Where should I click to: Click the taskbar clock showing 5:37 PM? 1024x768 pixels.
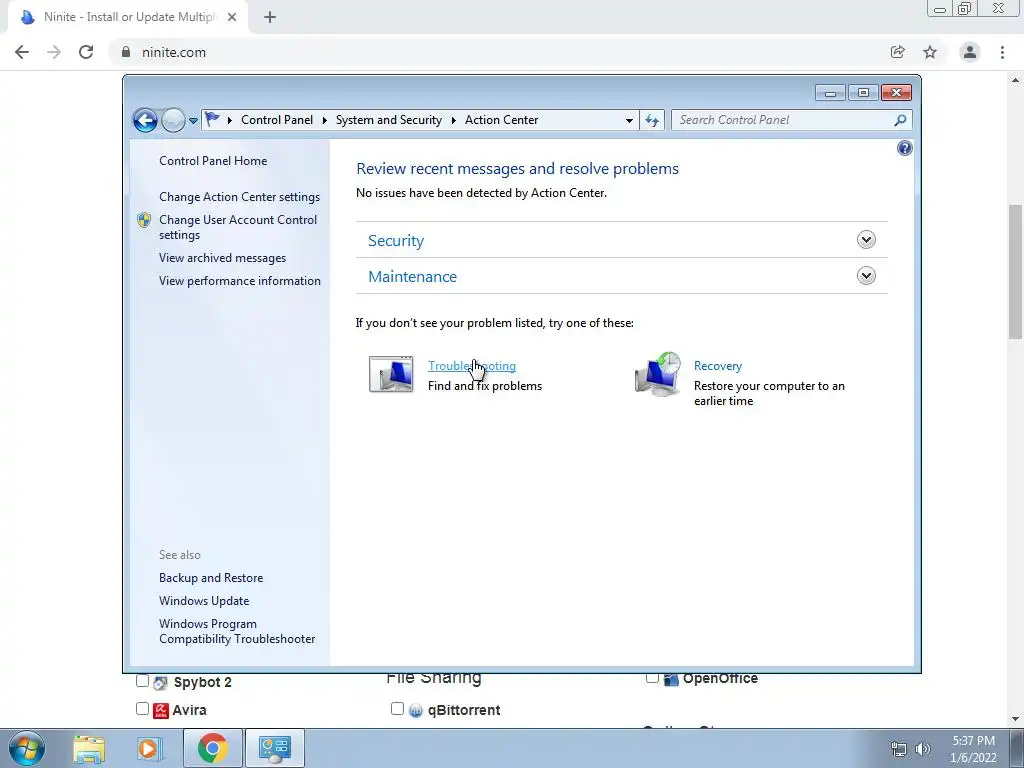973,749
